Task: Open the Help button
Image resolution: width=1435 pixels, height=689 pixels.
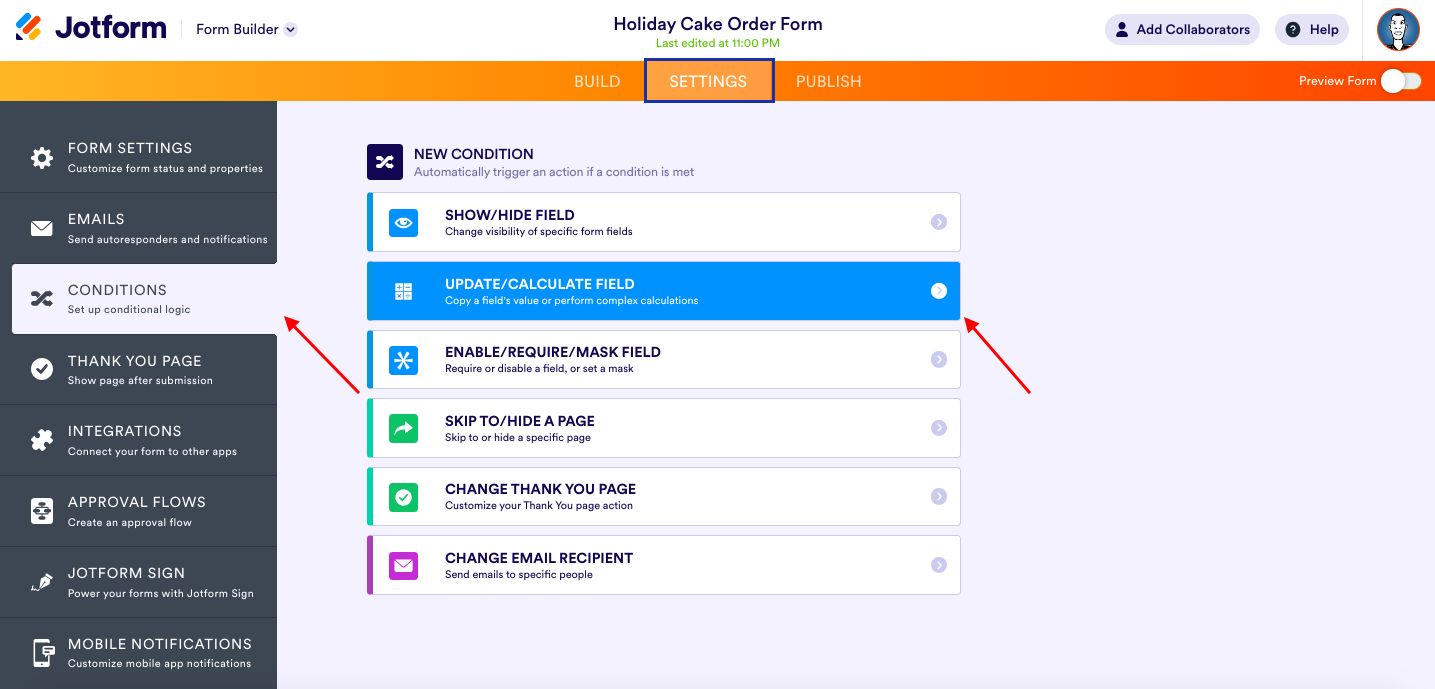Action: pyautogui.click(x=1311, y=30)
